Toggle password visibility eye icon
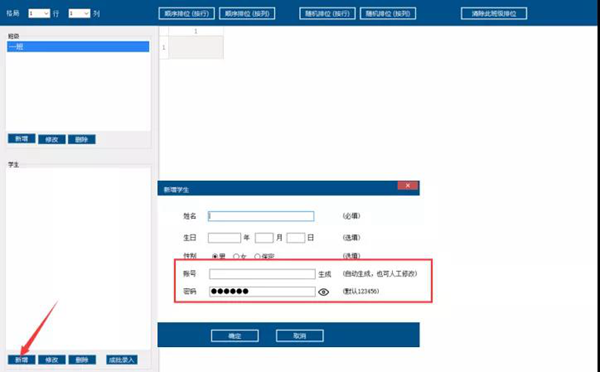Screen dimensions: 600x372 323,292
